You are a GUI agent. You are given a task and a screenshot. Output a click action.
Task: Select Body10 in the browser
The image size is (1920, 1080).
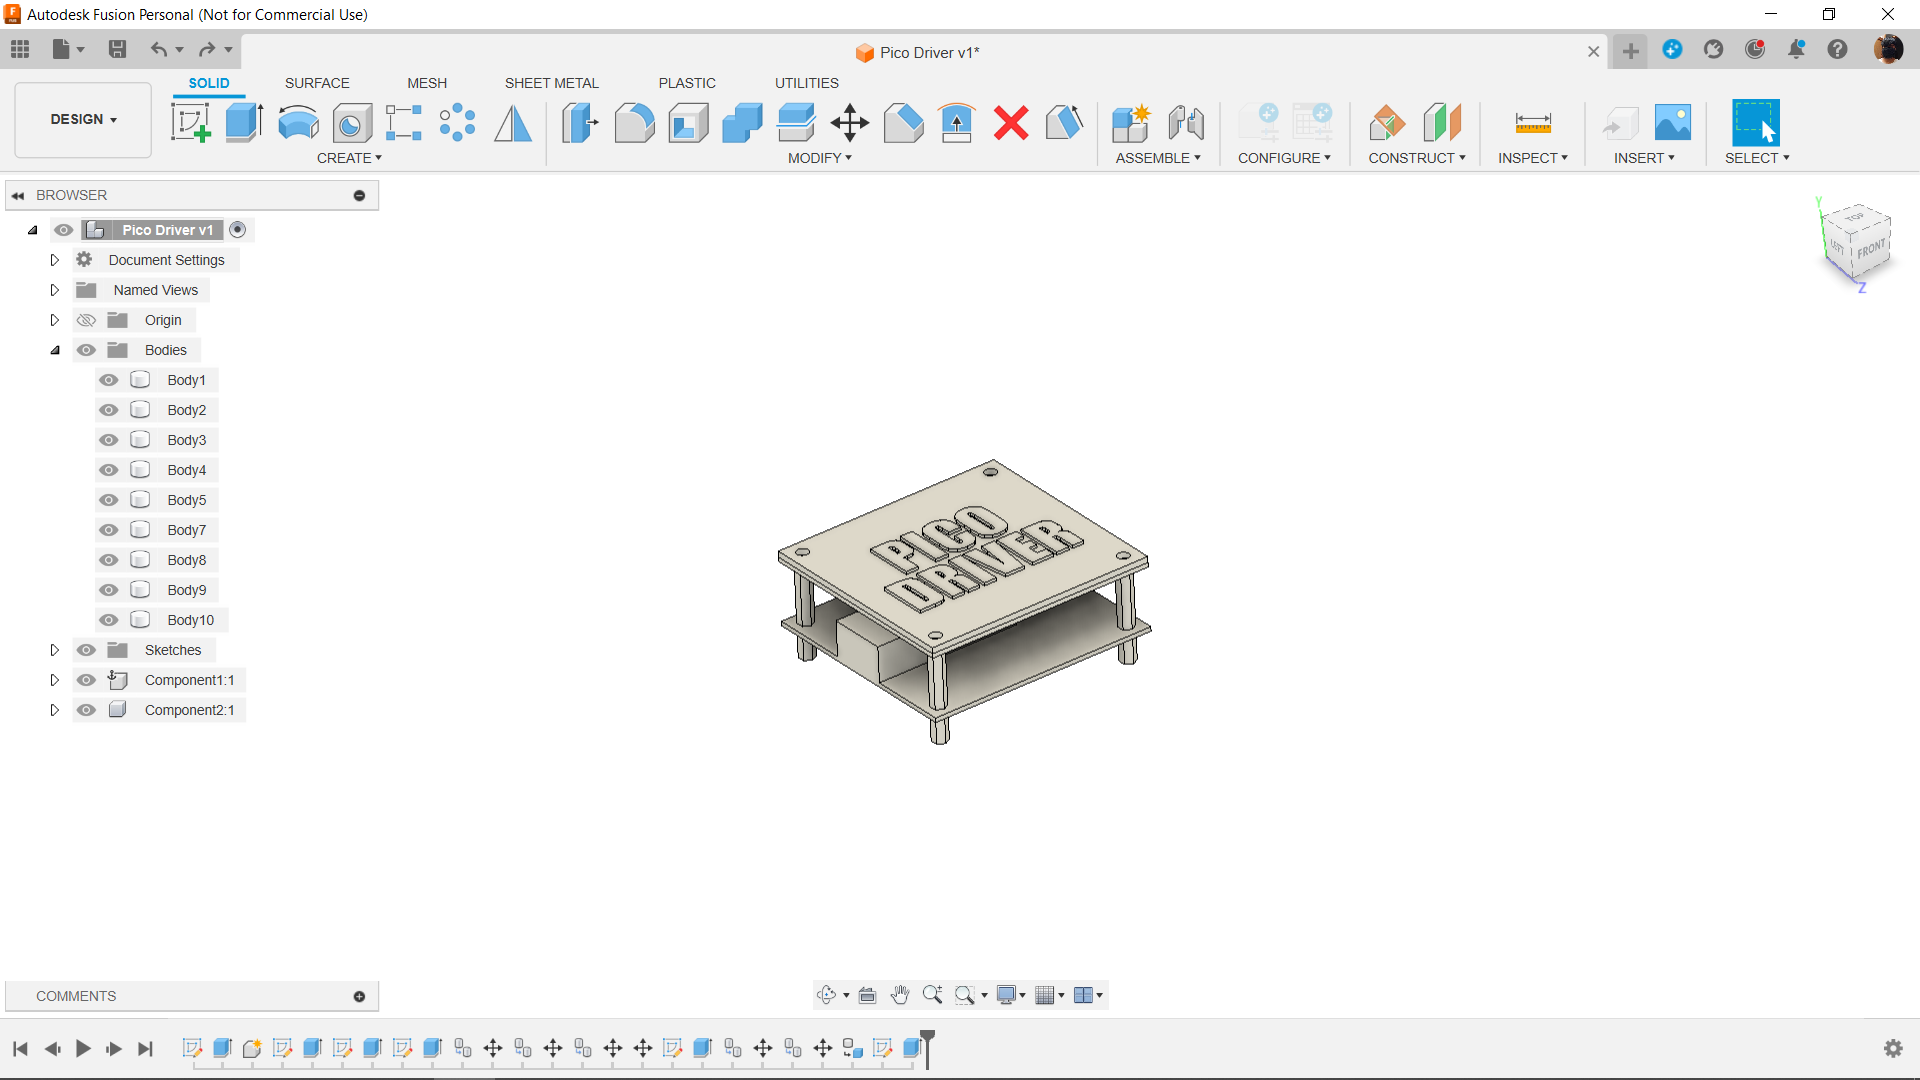coord(190,620)
